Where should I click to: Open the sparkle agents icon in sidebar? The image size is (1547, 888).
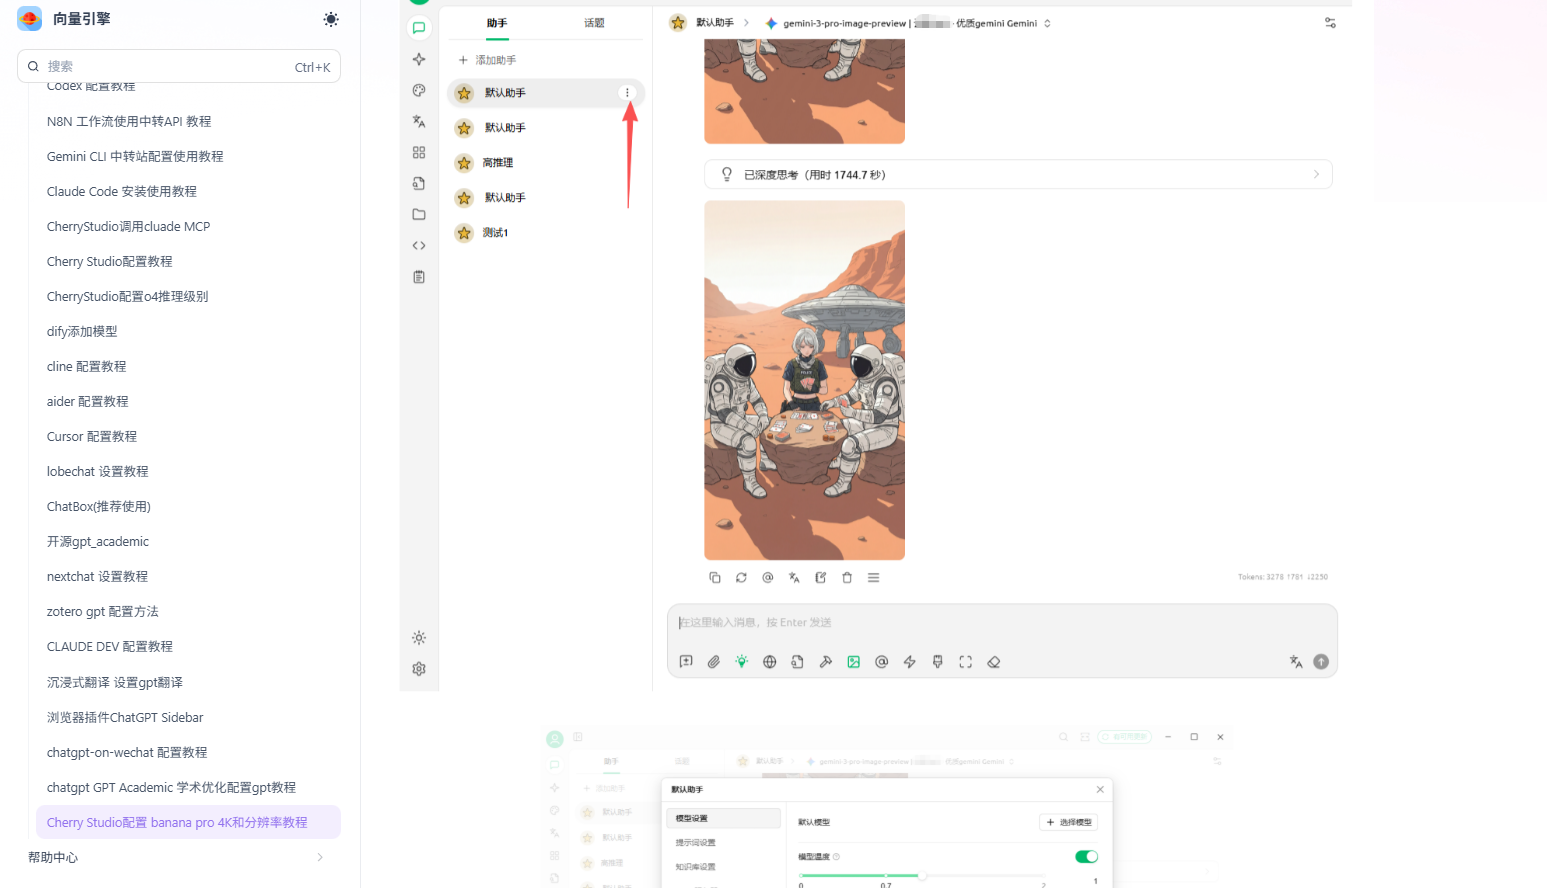click(419, 59)
